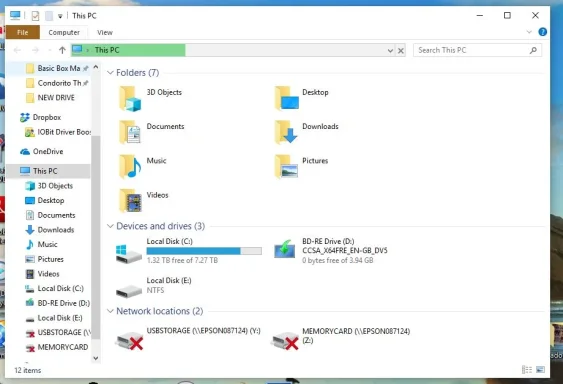Select Videos in the sidebar tree
Image resolution: width=563 pixels, height=384 pixels.
(42, 274)
